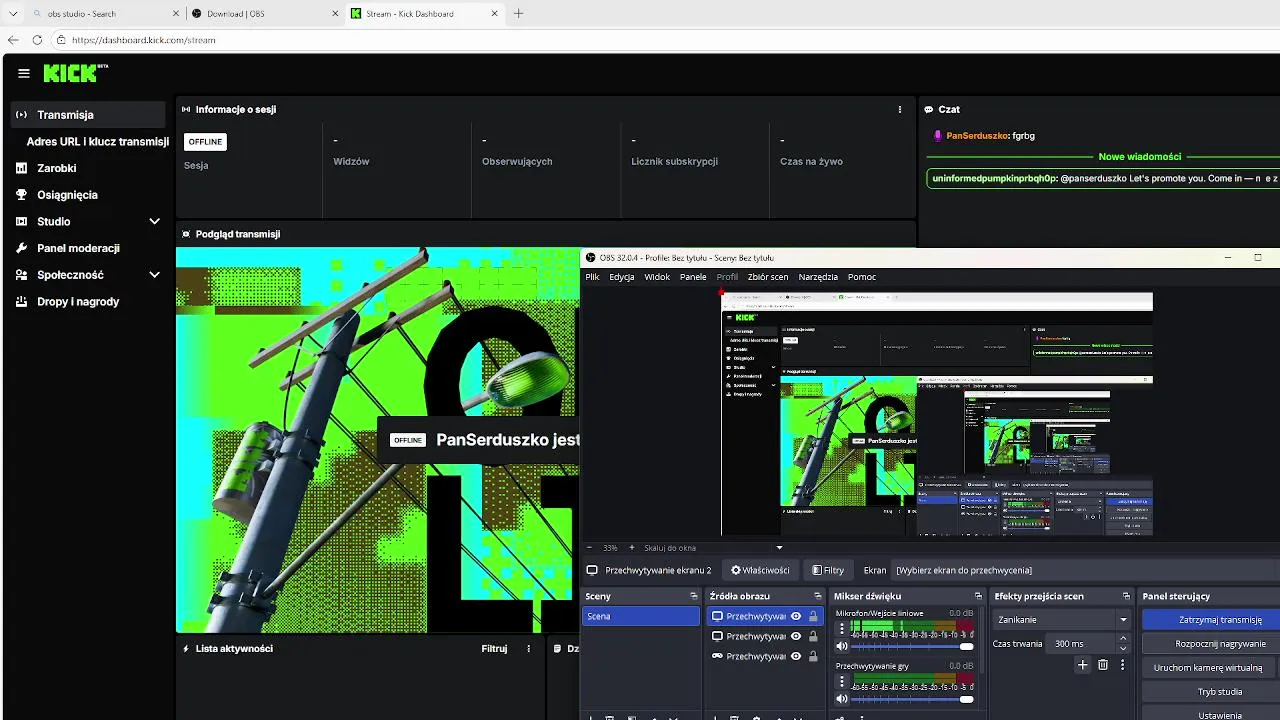Zoom out the OBS preview
This screenshot has width=1280, height=720.
click(589, 548)
